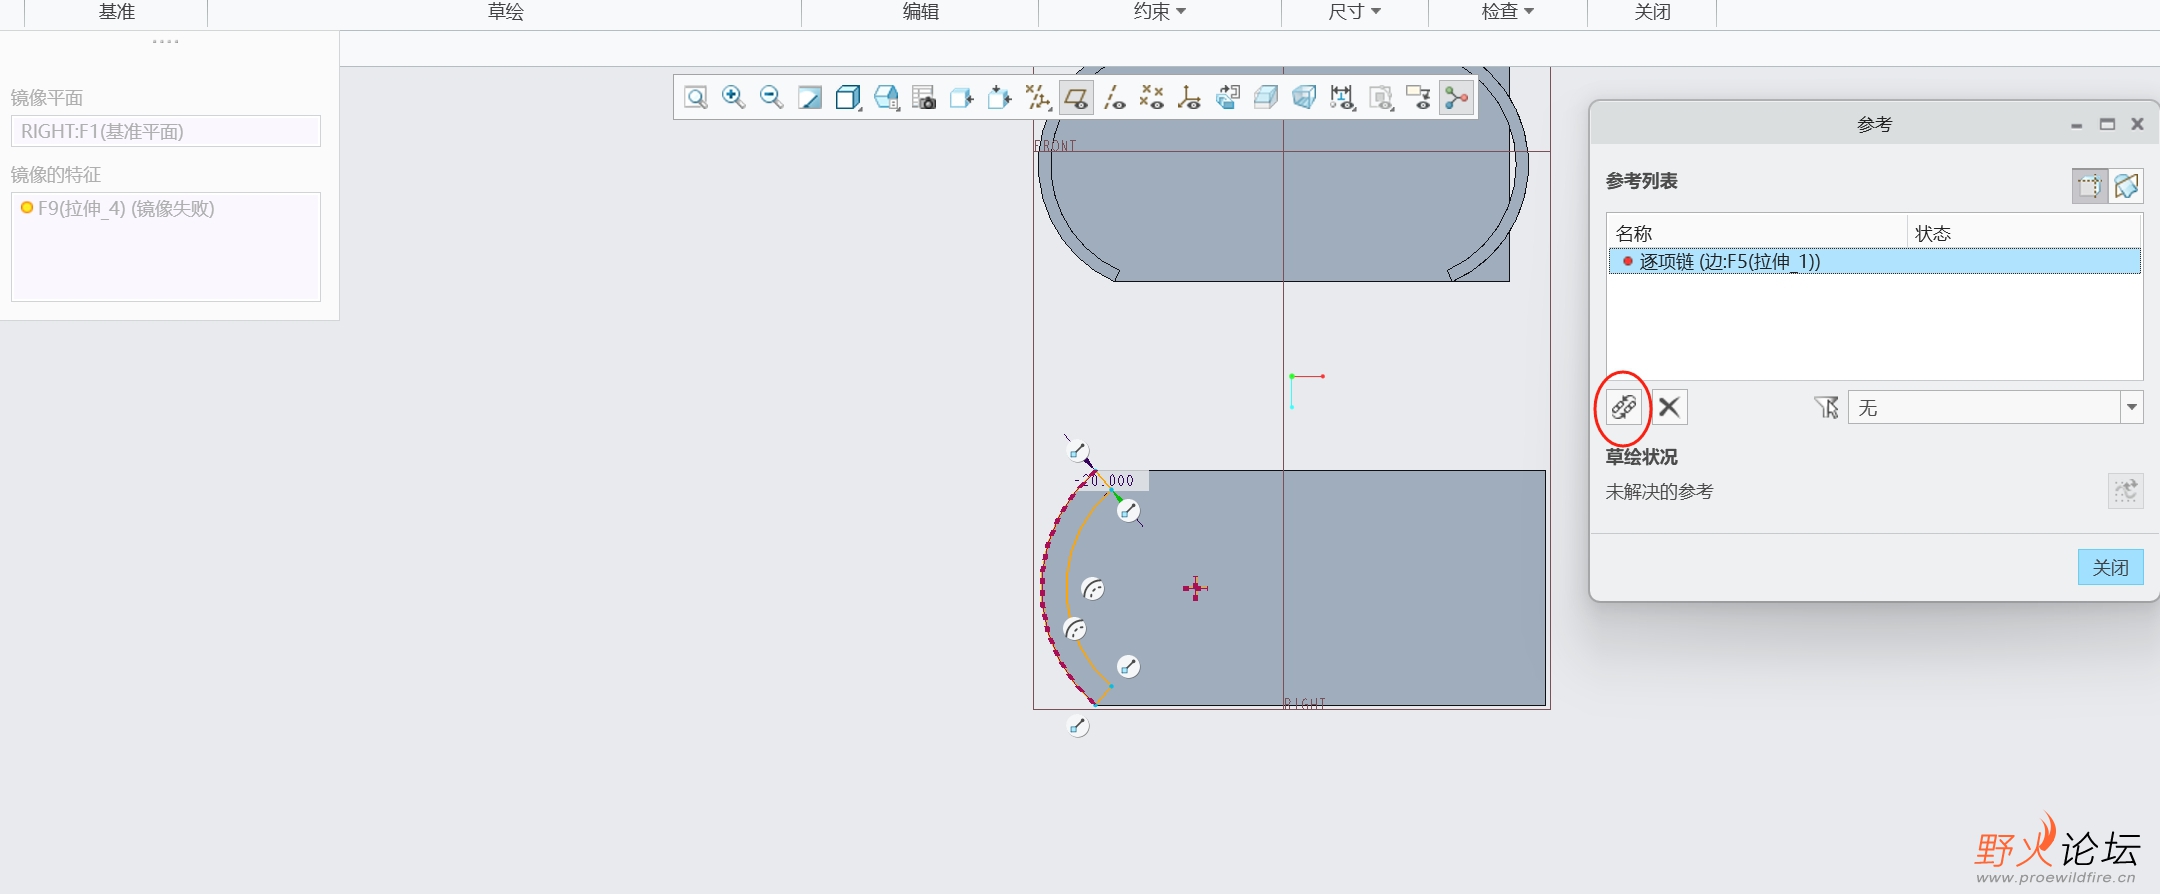Click the greyed solve sketch icon
Screen dimensions: 2160x894
coord(2125,491)
